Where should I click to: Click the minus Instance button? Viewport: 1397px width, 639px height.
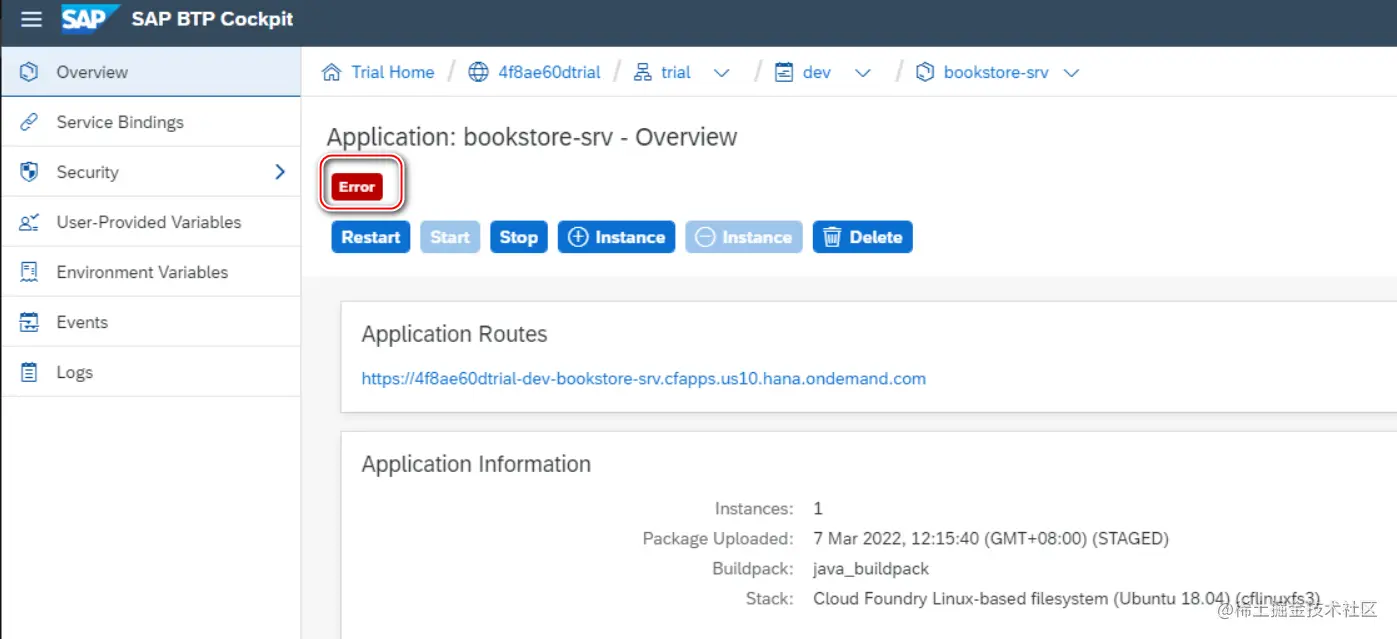[x=744, y=237]
